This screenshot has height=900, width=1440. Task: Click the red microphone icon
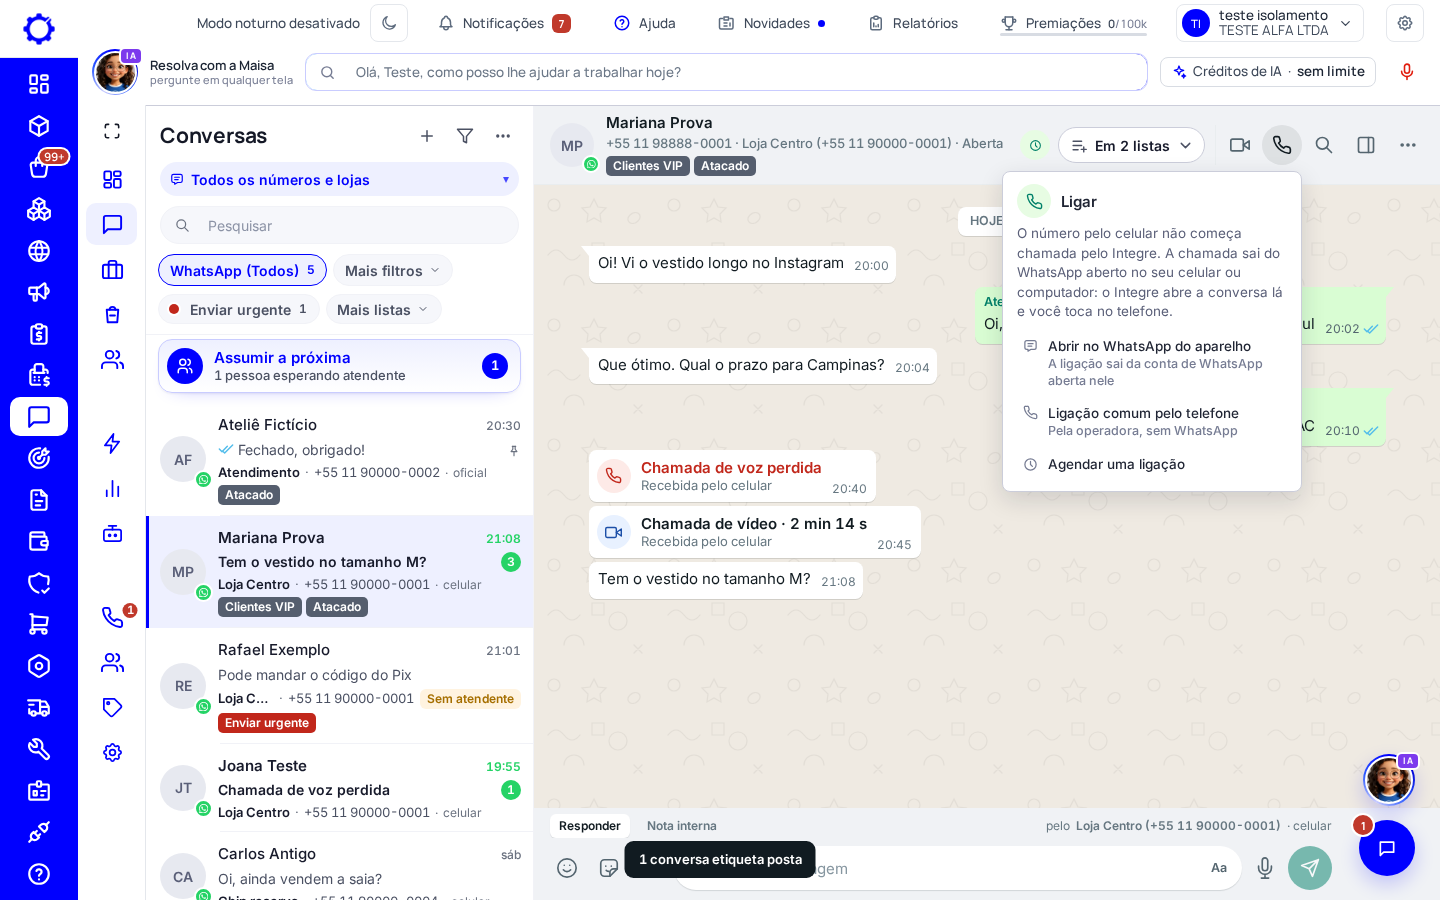[x=1407, y=72]
